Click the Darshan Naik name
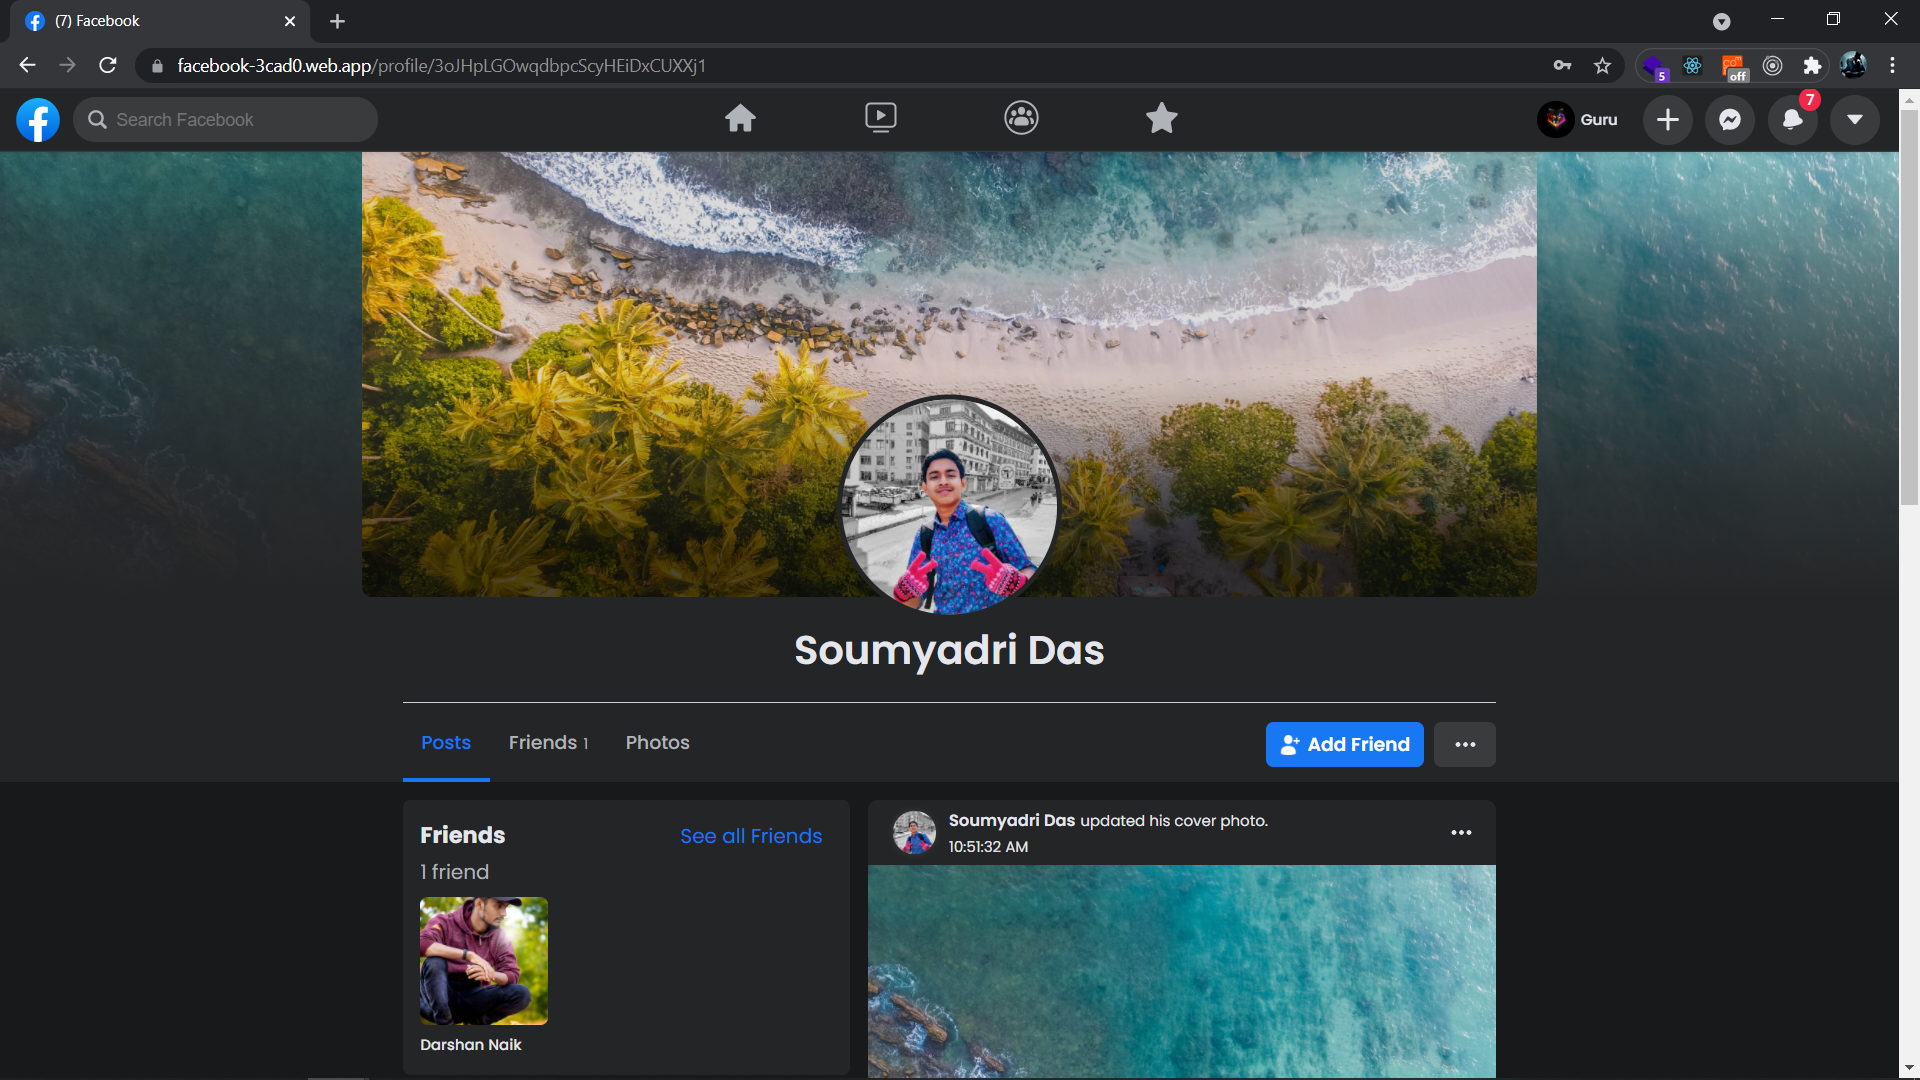This screenshot has width=1920, height=1080. (471, 1044)
